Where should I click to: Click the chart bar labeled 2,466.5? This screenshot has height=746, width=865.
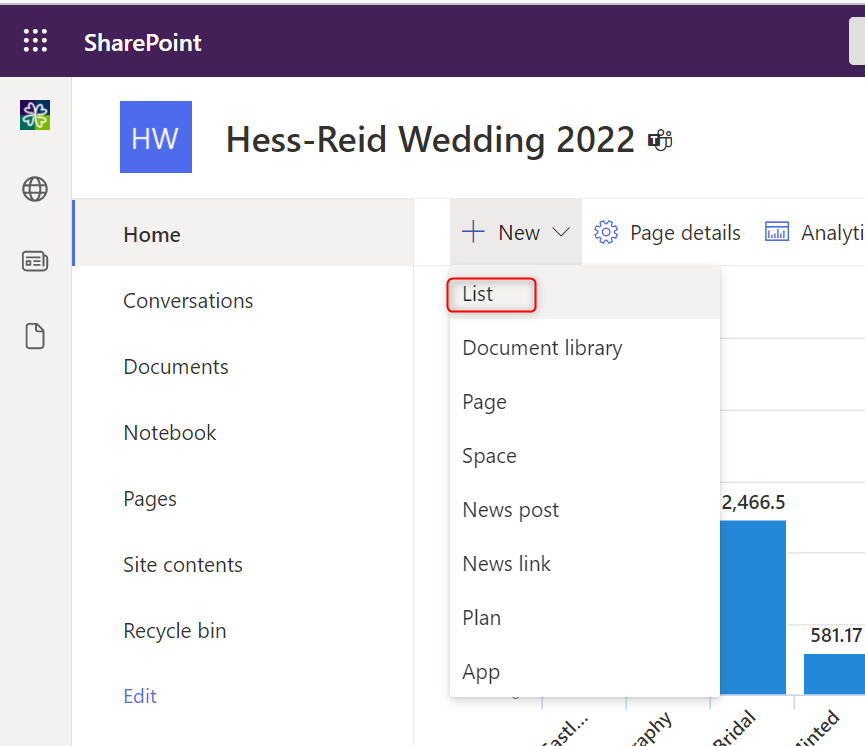(753, 607)
